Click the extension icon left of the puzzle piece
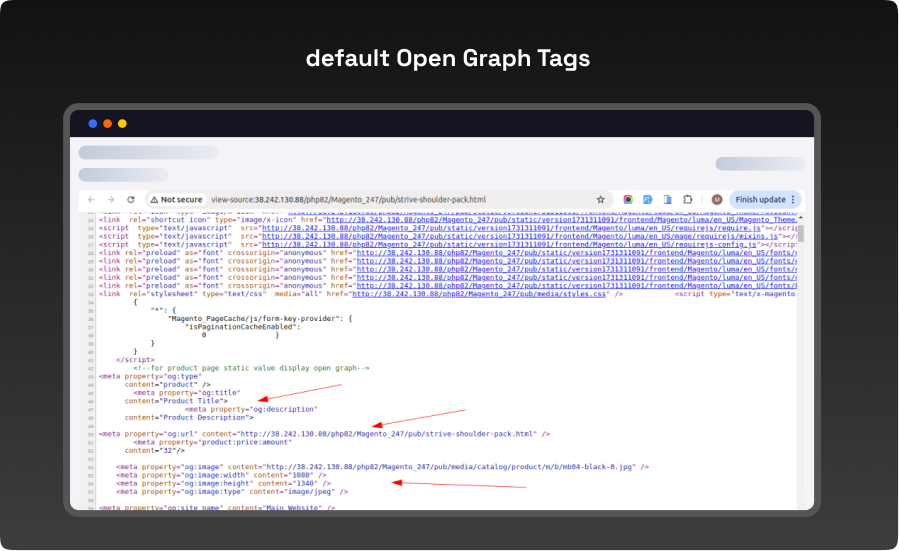Viewport: 899px width, 551px height. (x=668, y=200)
